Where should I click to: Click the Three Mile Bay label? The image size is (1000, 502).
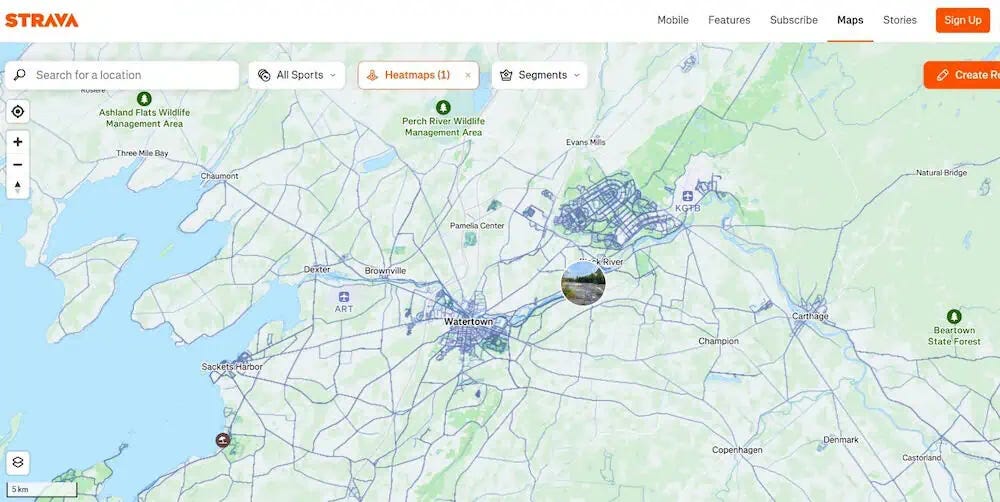click(x=142, y=153)
